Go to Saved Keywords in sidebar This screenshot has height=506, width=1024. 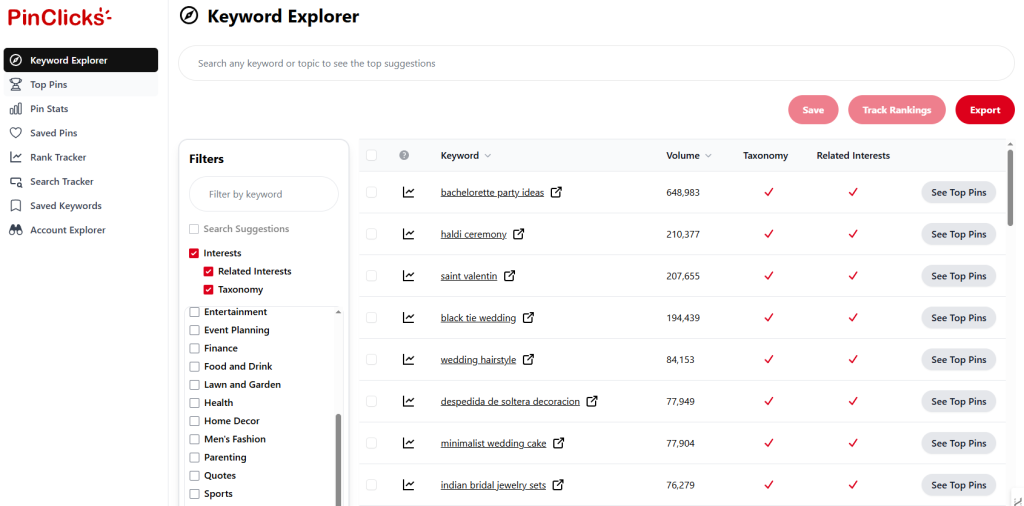coord(80,206)
